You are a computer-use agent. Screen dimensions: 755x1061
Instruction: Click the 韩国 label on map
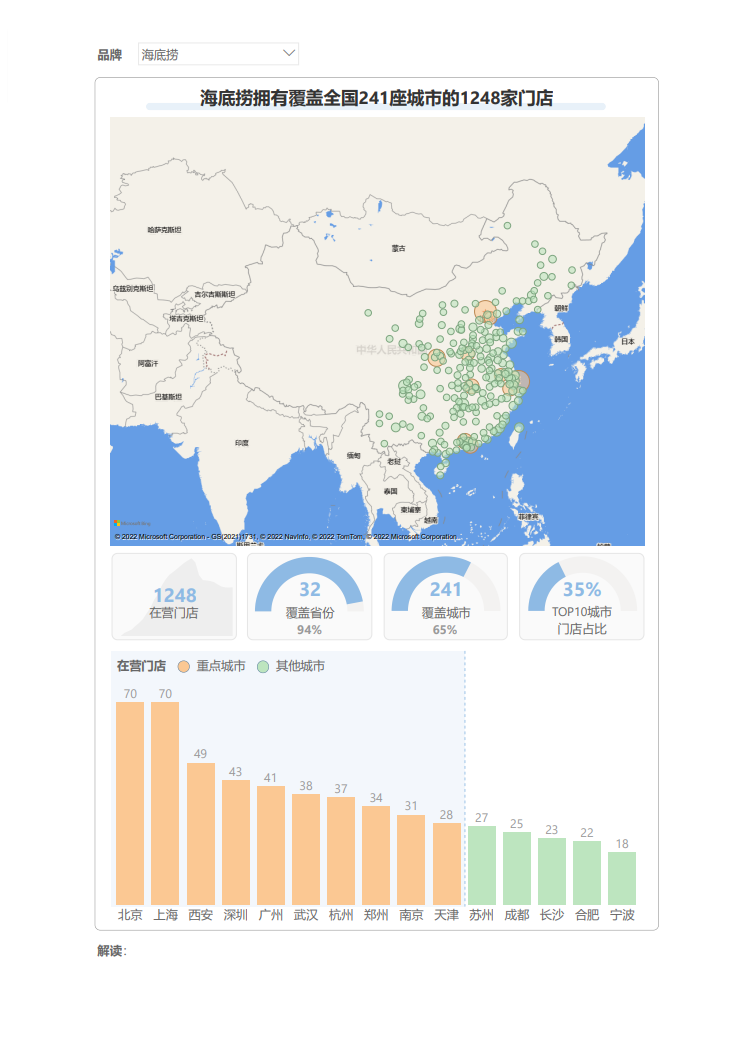click(x=562, y=339)
